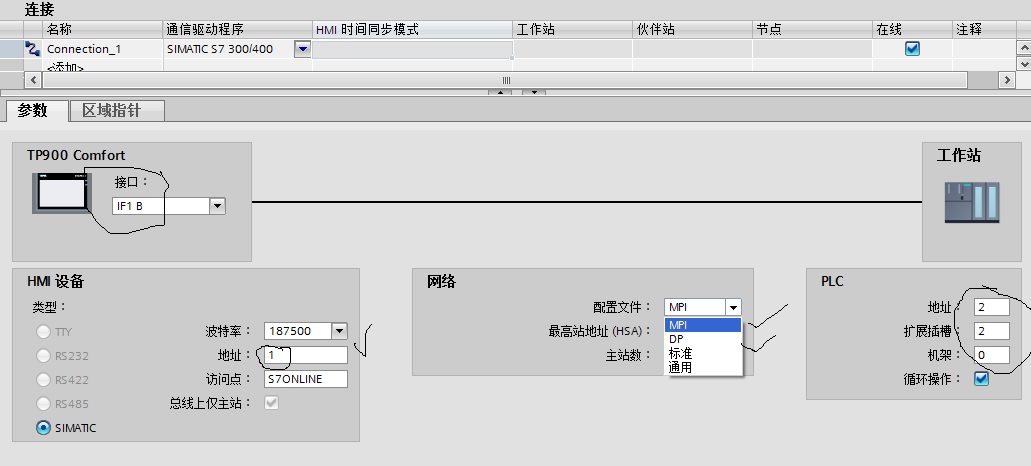1031x466 pixels.
Task: Open the network profile (配置文件) dropdown arrow
Action: pos(733,307)
